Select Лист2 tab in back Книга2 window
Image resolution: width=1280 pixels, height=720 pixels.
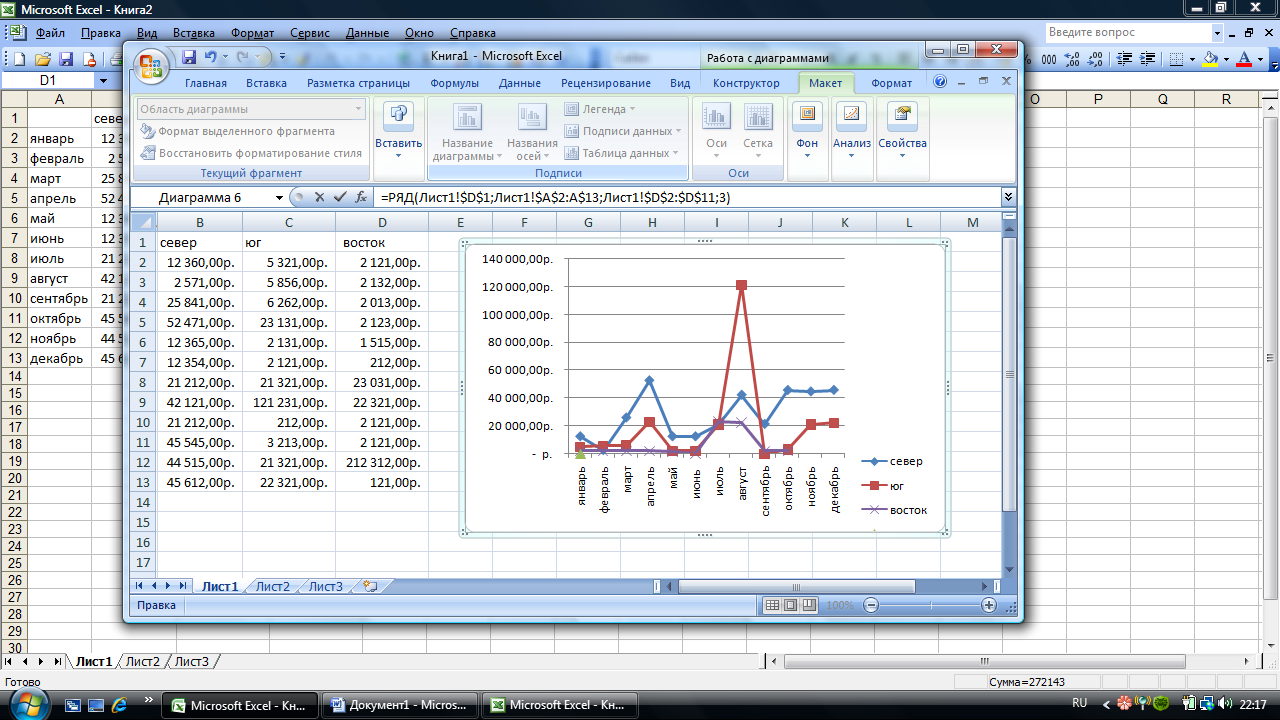click(143, 661)
